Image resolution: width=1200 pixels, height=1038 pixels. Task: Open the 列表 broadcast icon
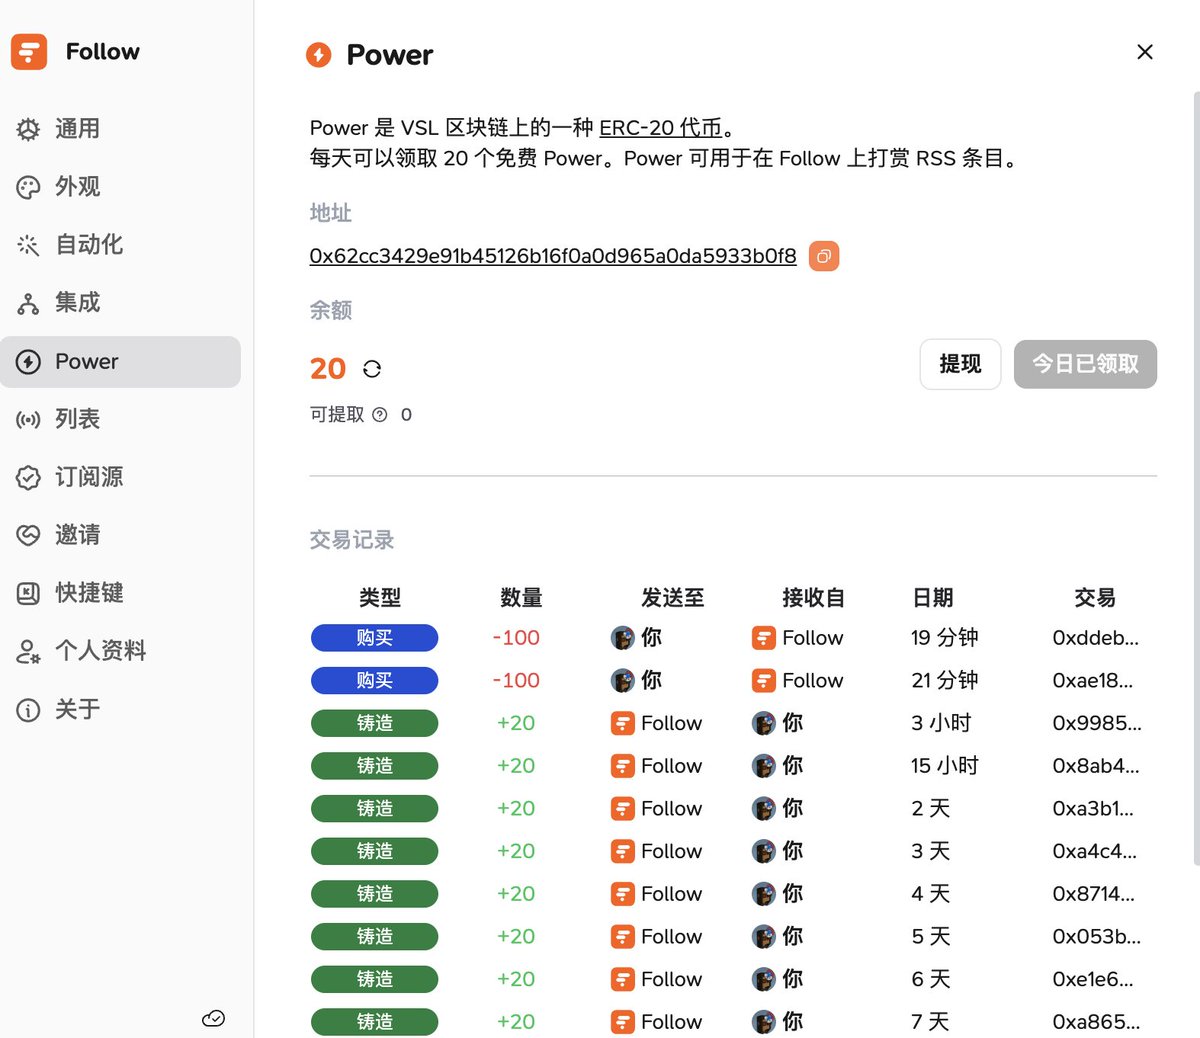[x=28, y=420]
